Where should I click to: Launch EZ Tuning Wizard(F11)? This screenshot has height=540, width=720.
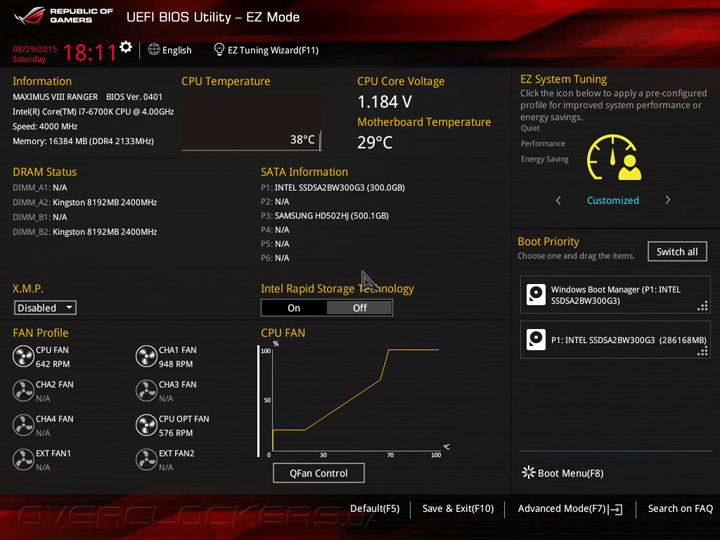[266, 50]
